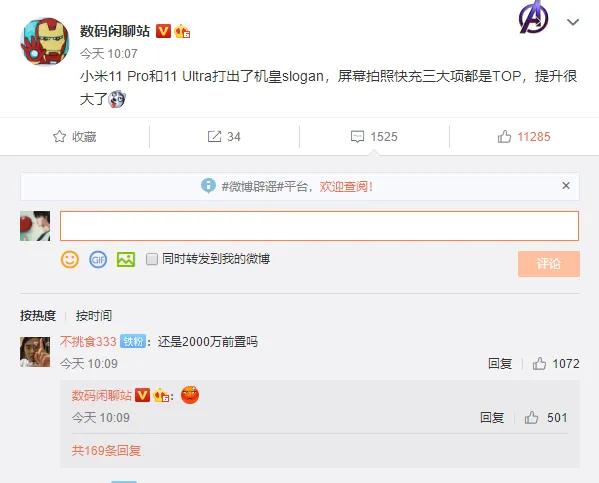The height and width of the screenshot is (483, 599).
Task: Attach a picture using the image icon
Action: [126, 259]
